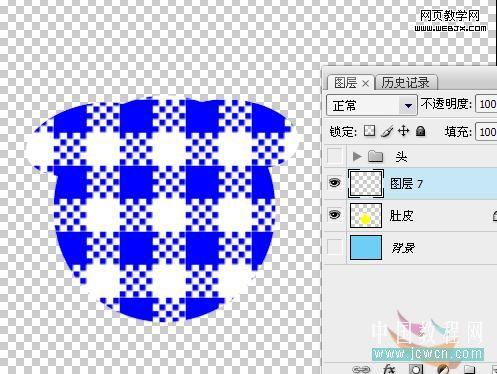Enable lock all padlock icon
The width and height of the screenshot is (497, 374).
click(x=421, y=131)
